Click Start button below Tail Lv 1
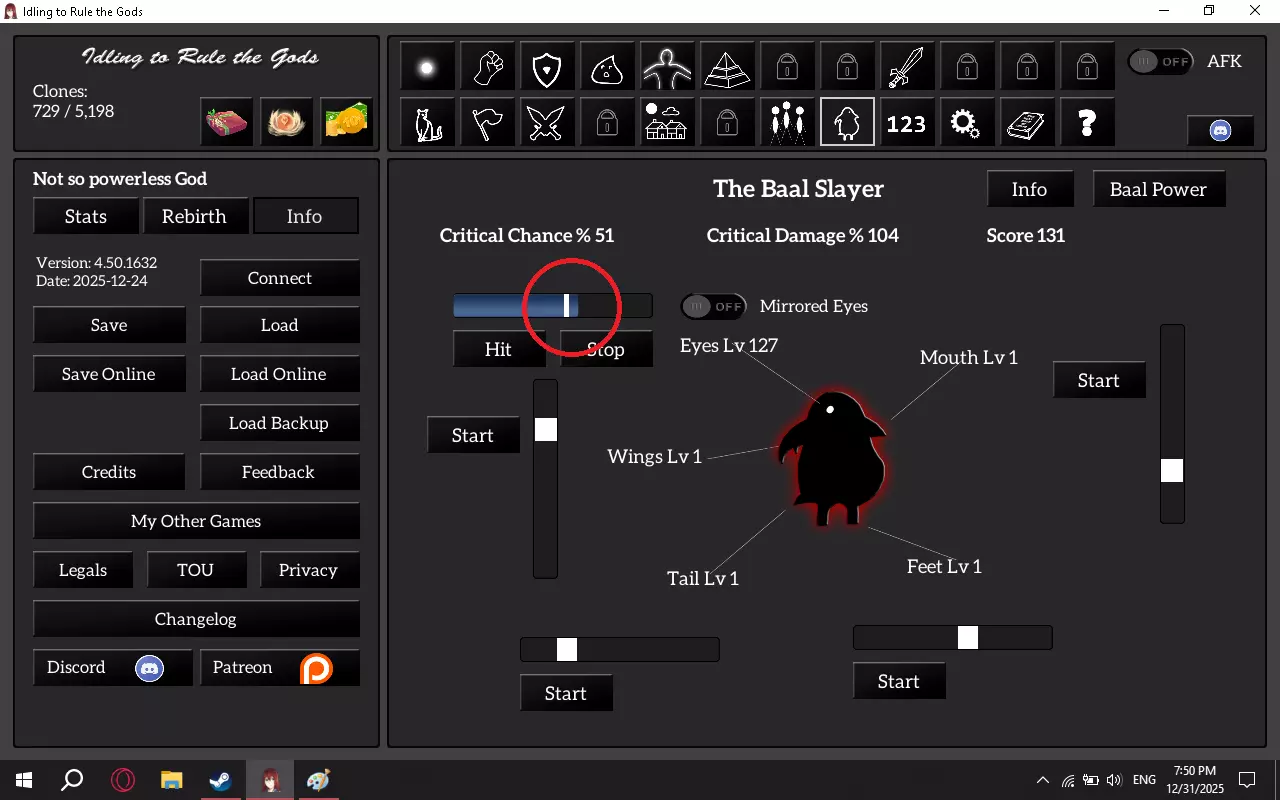The image size is (1280, 800). pos(565,693)
